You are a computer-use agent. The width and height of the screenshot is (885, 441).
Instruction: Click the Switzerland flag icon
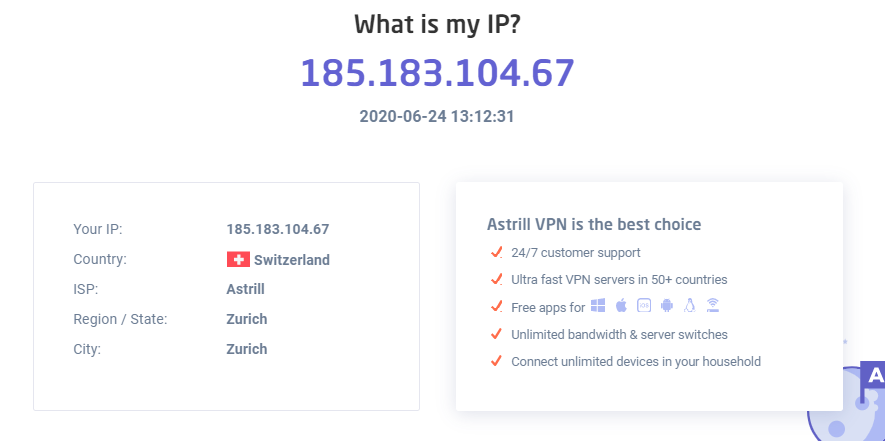pos(238,260)
